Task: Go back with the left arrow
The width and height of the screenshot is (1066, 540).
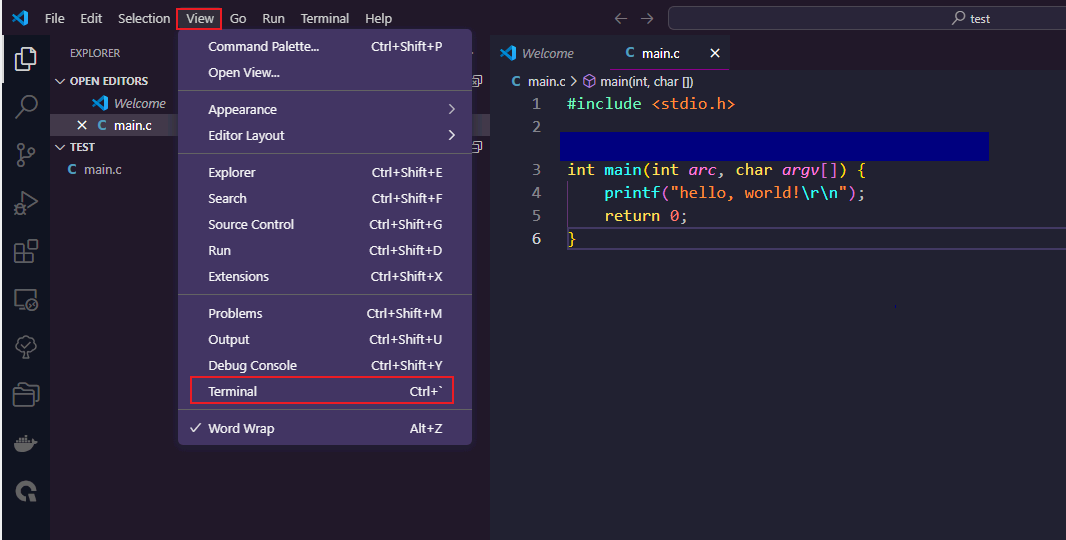Action: pos(620,18)
